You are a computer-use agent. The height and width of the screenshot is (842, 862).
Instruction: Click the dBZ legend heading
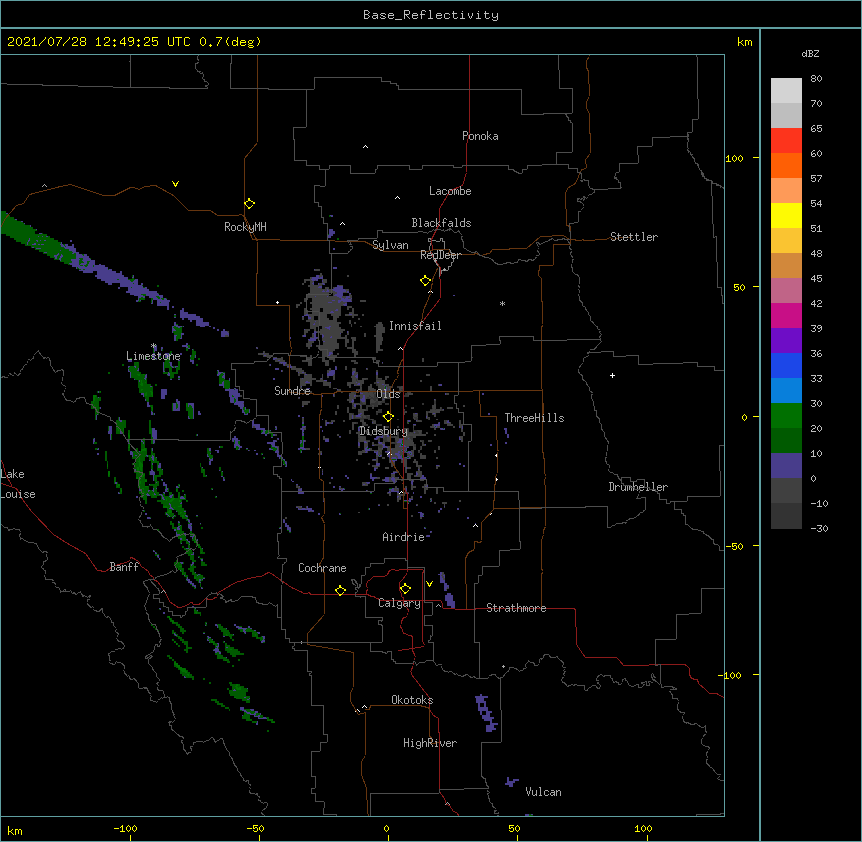810,54
